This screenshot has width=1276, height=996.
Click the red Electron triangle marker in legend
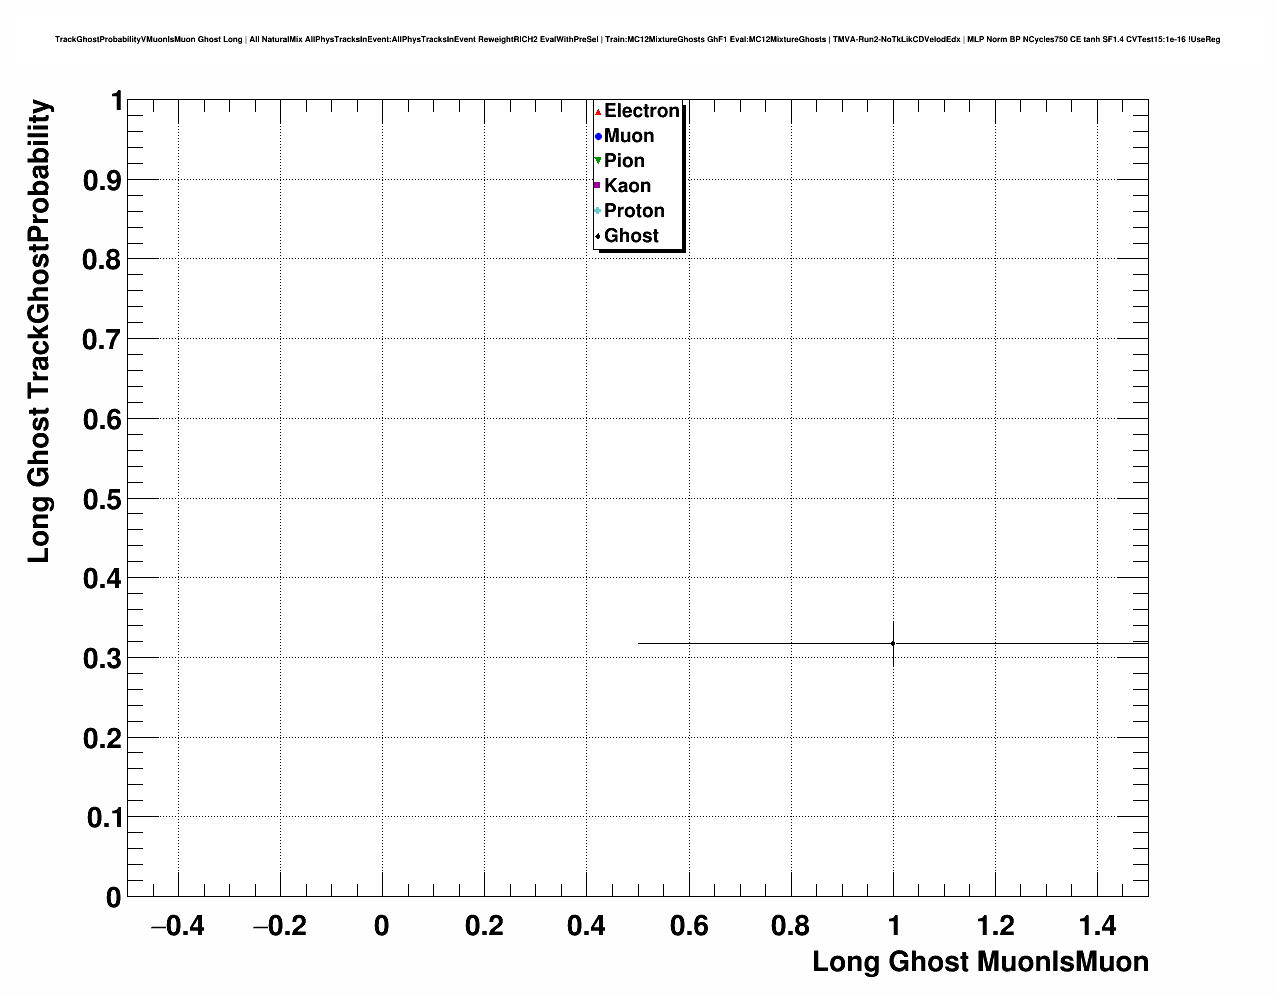click(598, 112)
